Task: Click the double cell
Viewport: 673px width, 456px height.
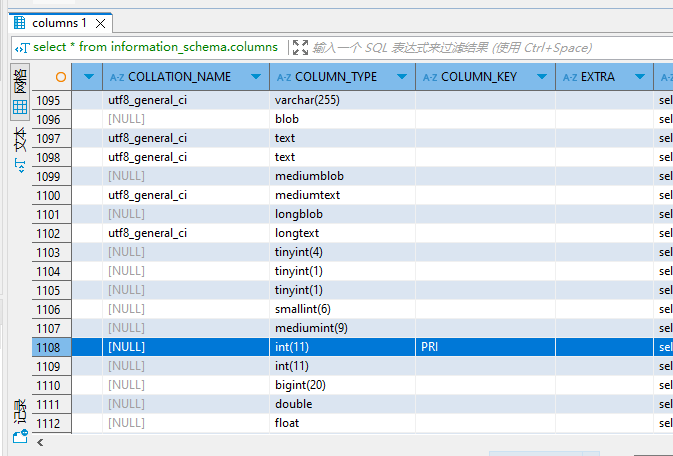Action: (x=343, y=404)
